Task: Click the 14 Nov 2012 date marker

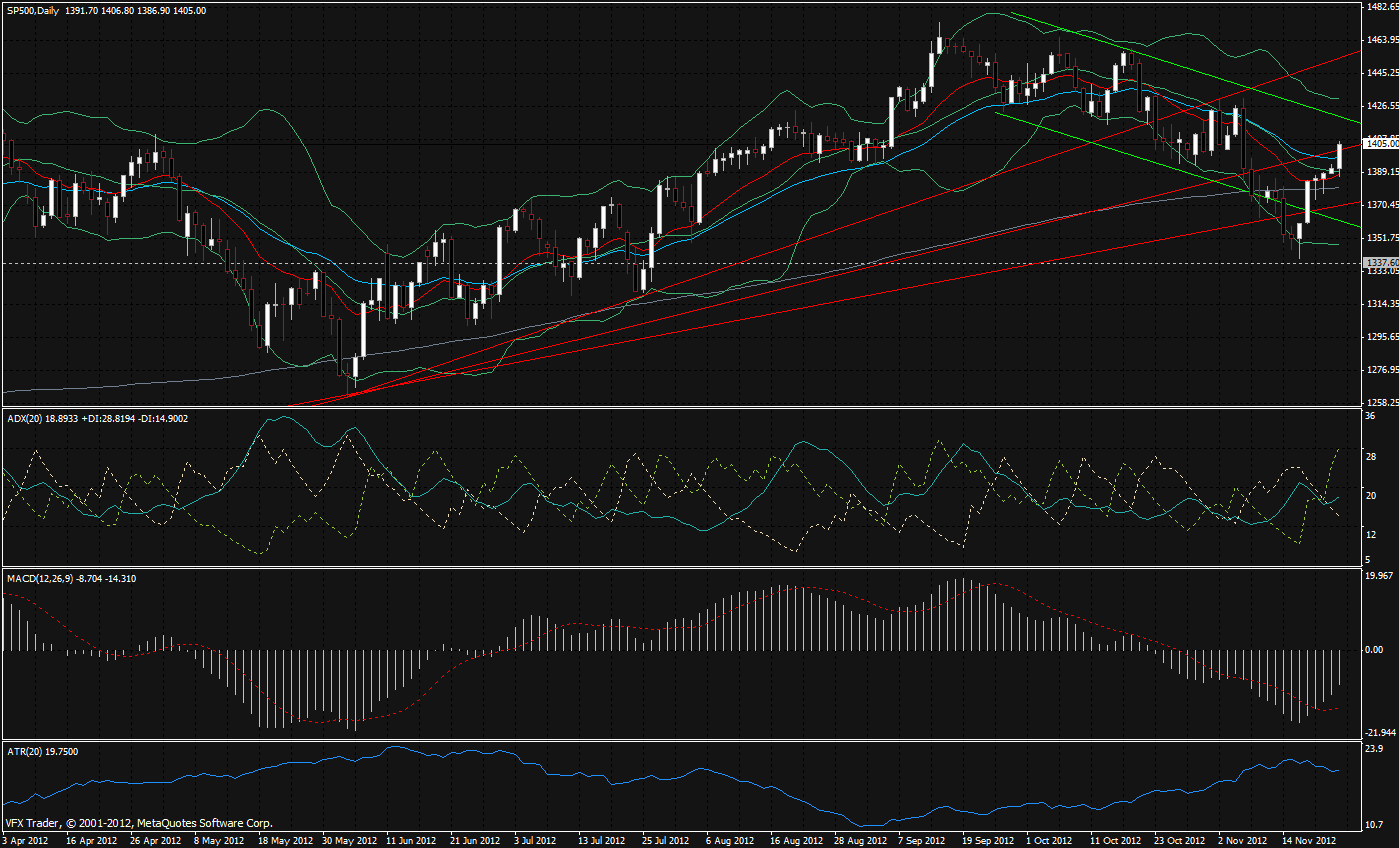Action: coord(1308,841)
